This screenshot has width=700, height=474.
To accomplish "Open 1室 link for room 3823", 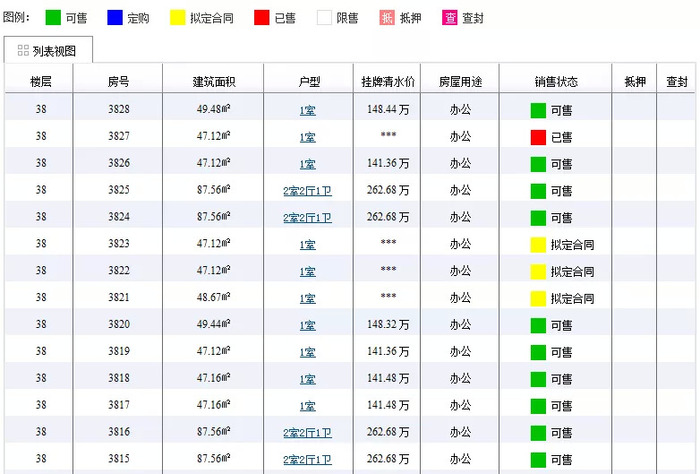I will pos(308,245).
